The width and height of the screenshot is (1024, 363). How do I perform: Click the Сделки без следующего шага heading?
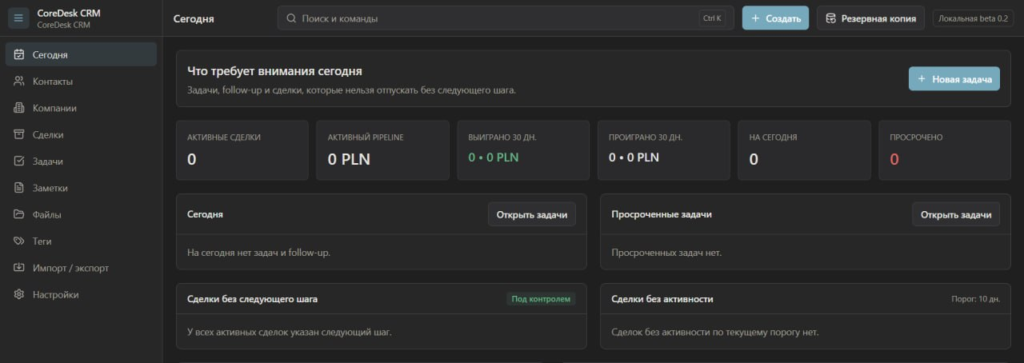point(252,299)
